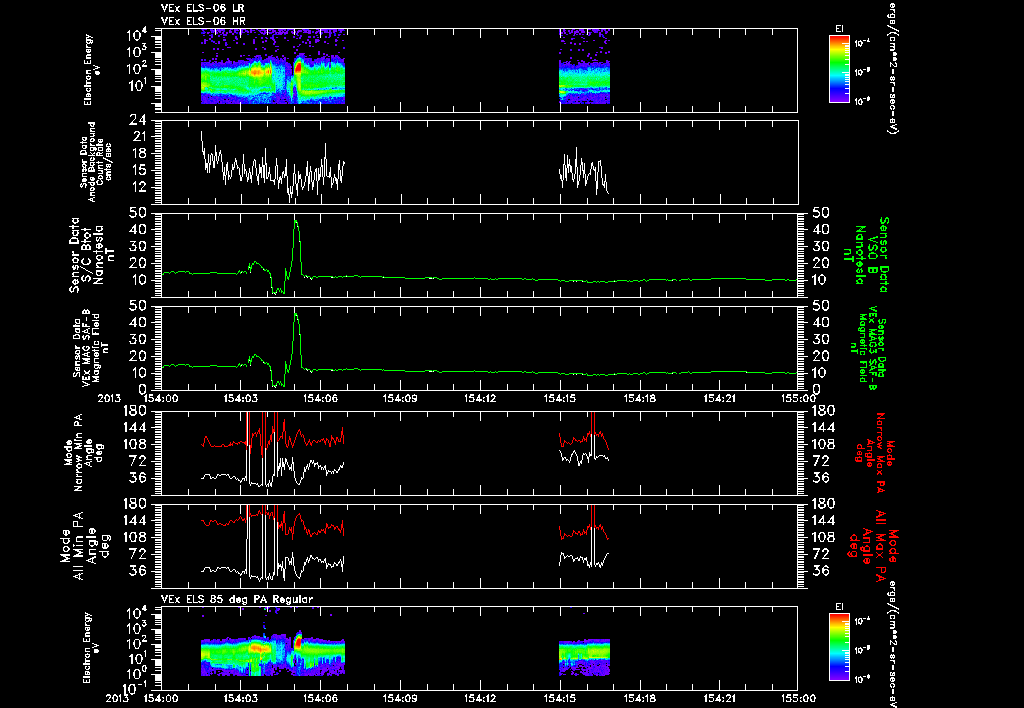Image resolution: width=1024 pixels, height=708 pixels.
Task: Click the MAG SAF-B magnetic field peak
Action: (x=296, y=315)
